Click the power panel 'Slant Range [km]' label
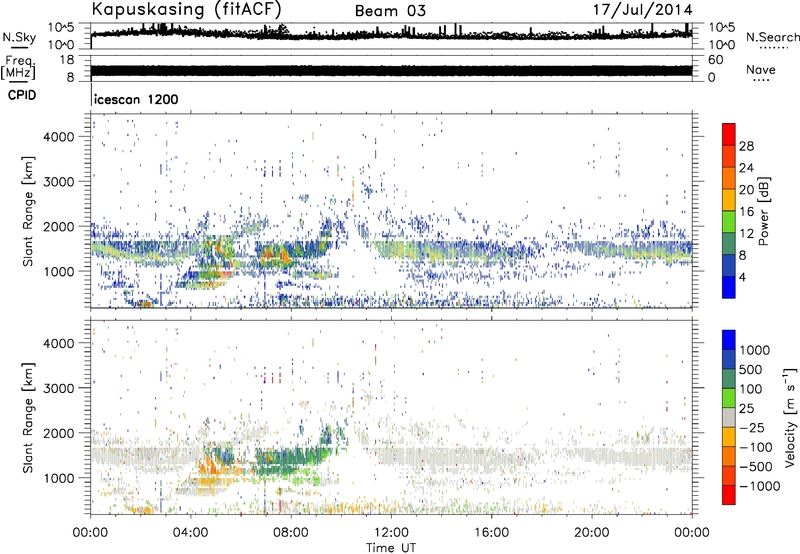Viewport: 800px width, 554px height. point(28,211)
